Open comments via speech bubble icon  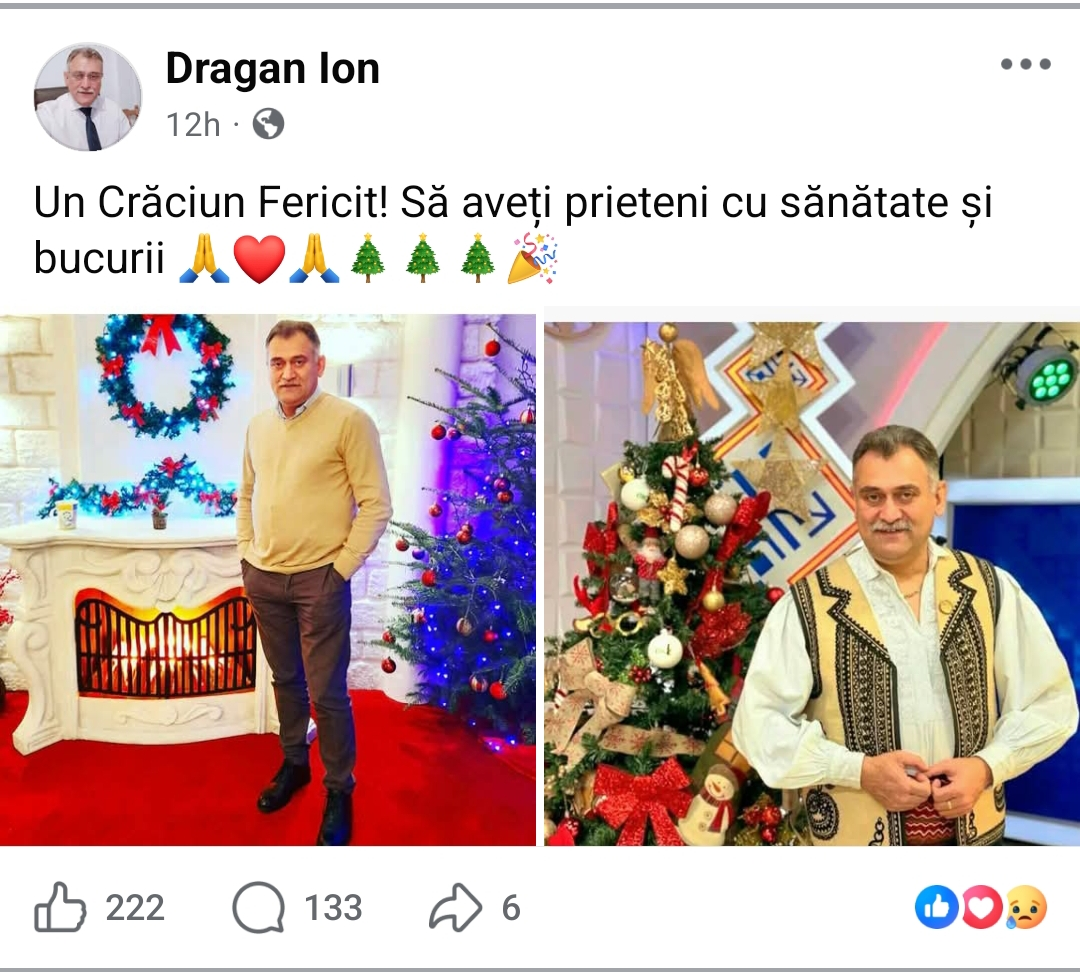point(258,908)
